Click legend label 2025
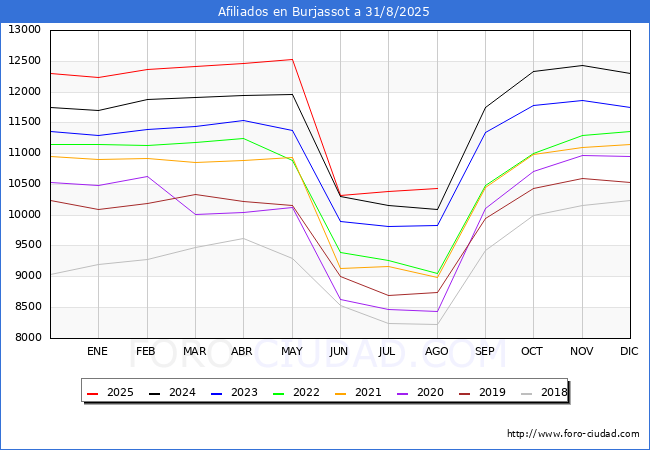 coord(120,392)
